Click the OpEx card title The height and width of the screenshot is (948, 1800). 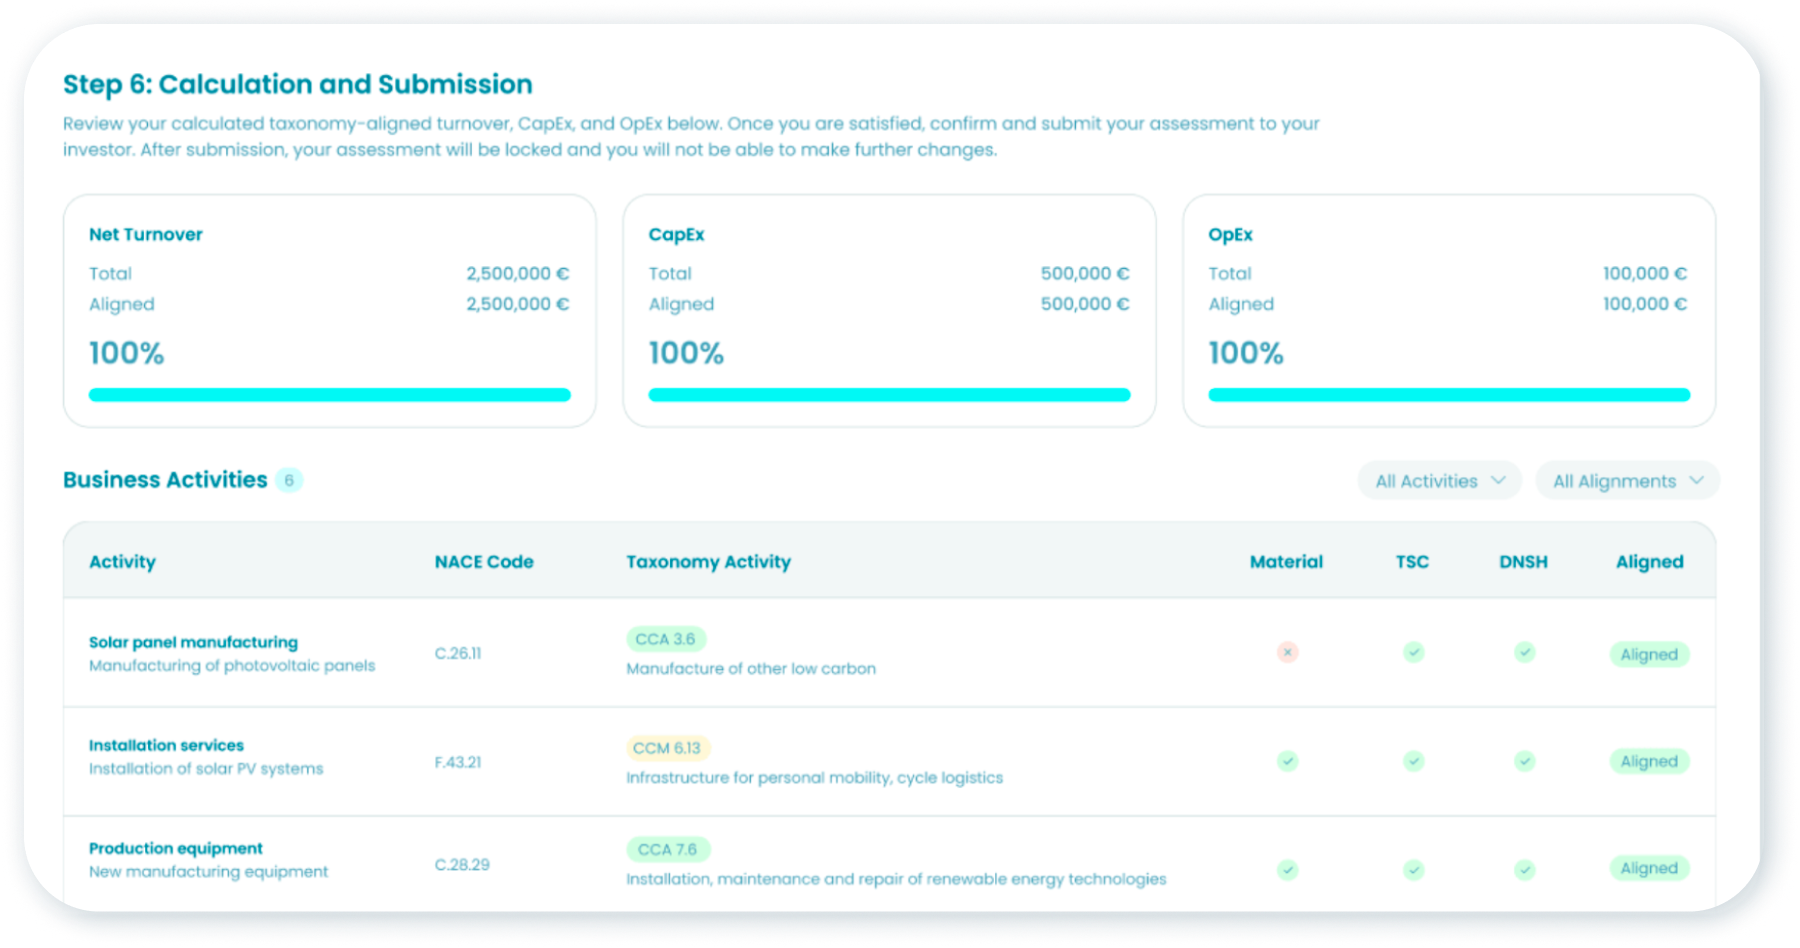point(1230,234)
